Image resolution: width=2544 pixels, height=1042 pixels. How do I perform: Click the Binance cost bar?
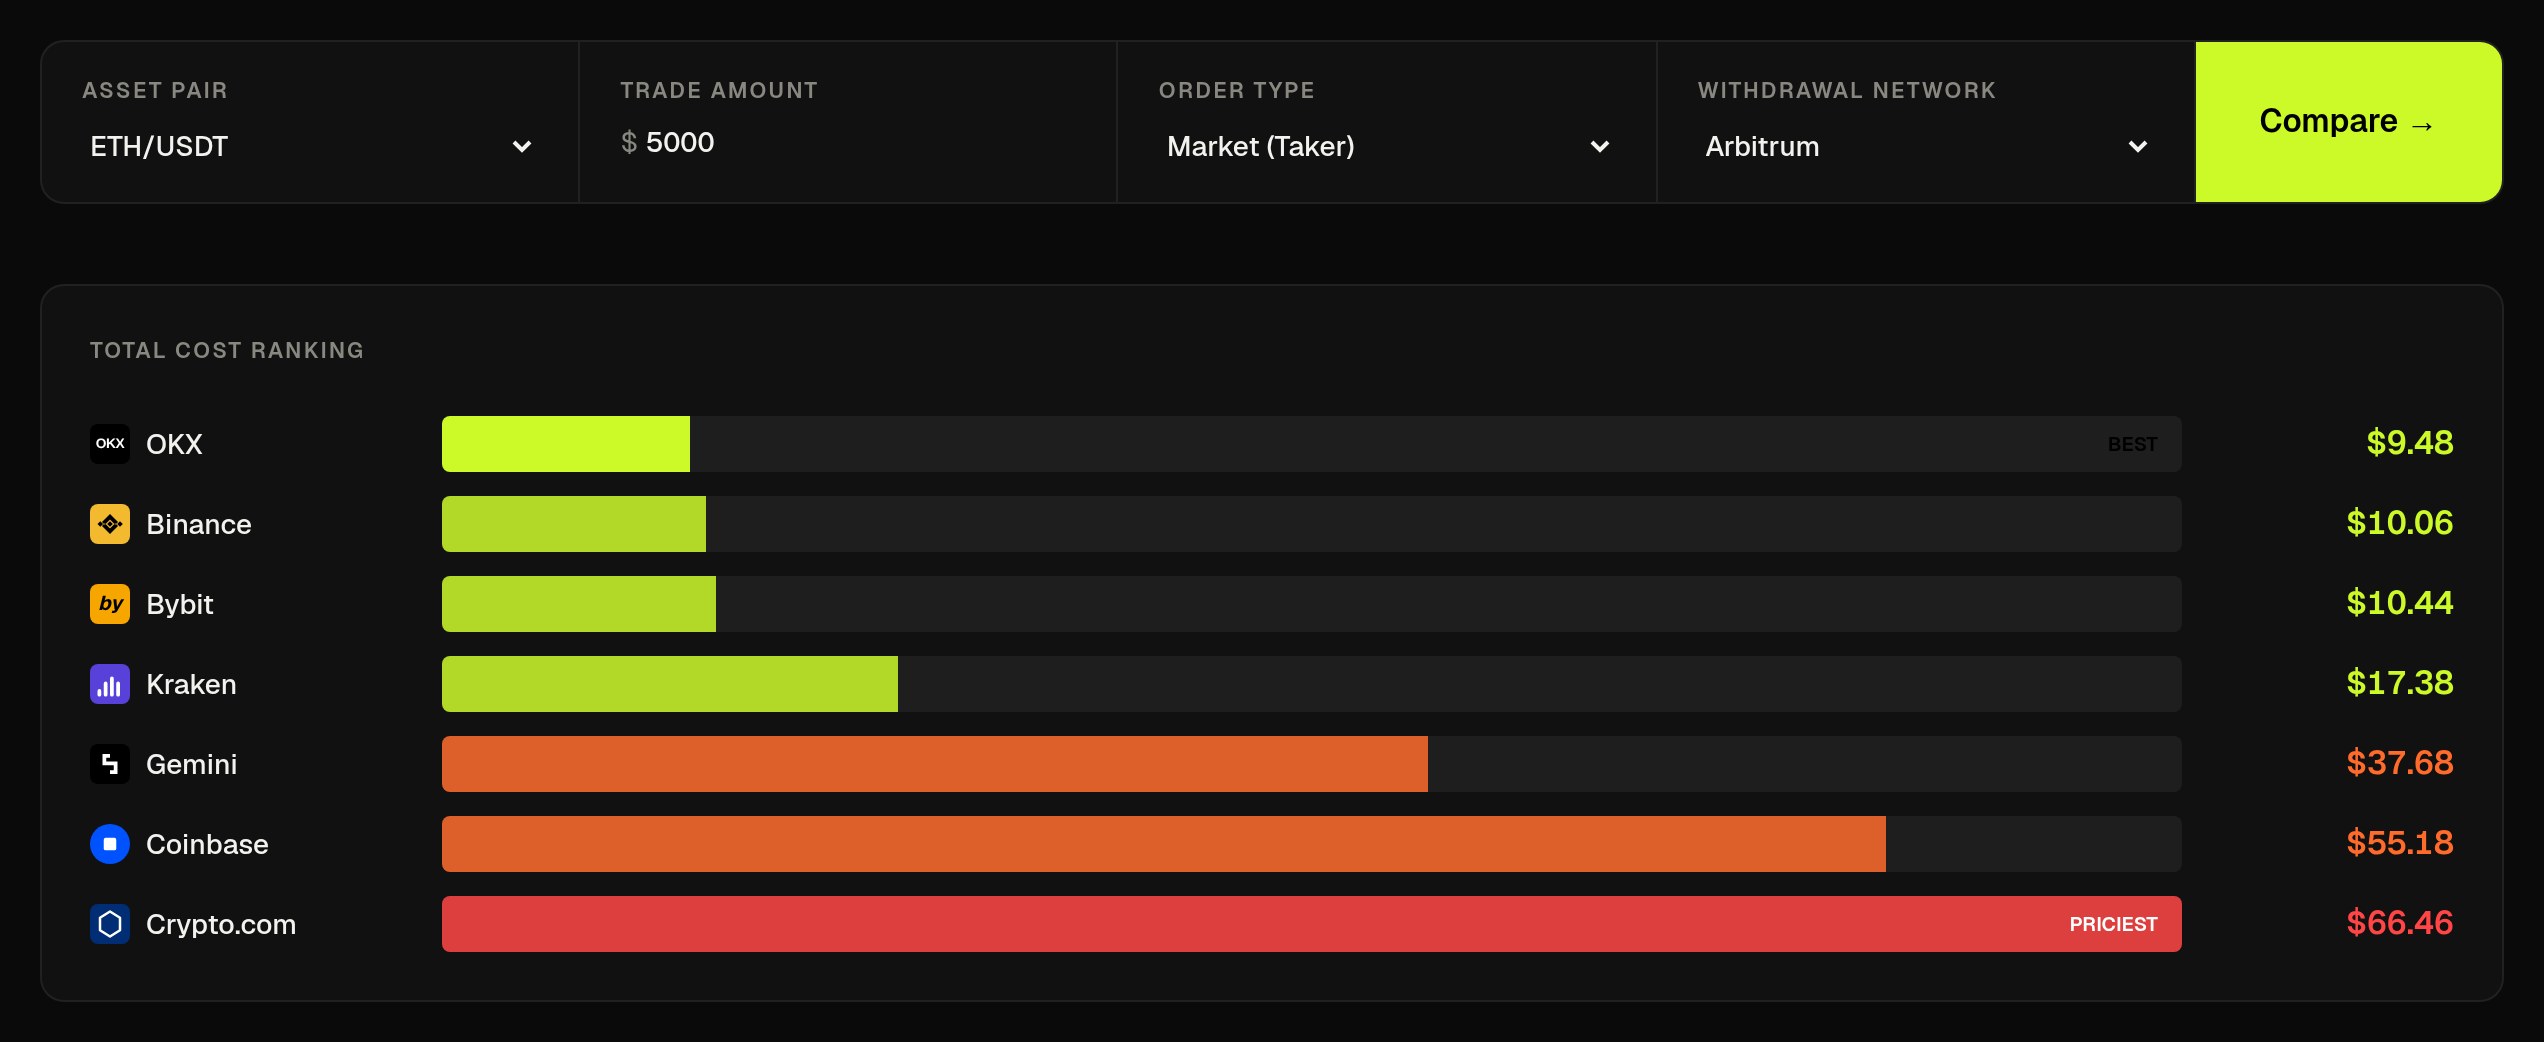pos(574,524)
